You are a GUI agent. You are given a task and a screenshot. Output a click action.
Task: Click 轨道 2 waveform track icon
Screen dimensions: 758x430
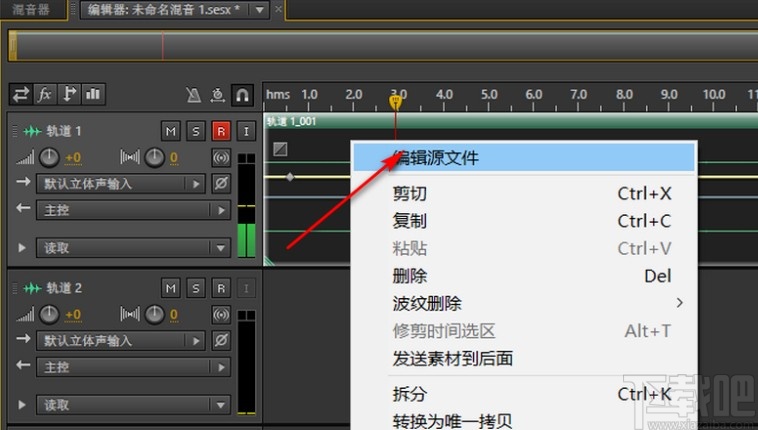(x=32, y=288)
